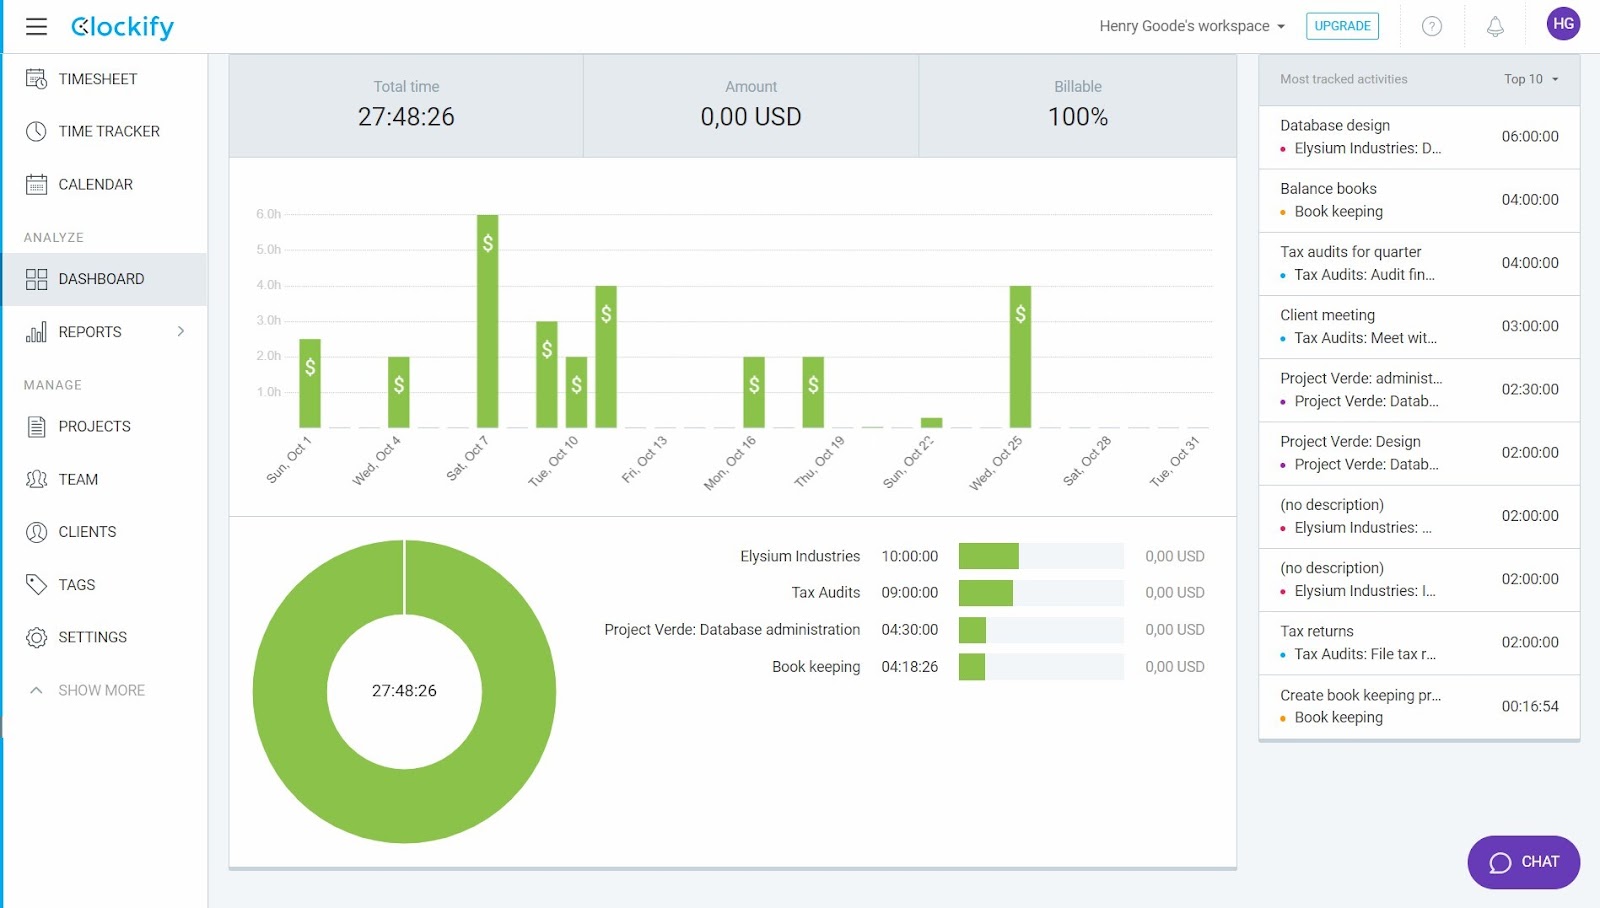Click the Tags icon in sidebar

coord(36,585)
